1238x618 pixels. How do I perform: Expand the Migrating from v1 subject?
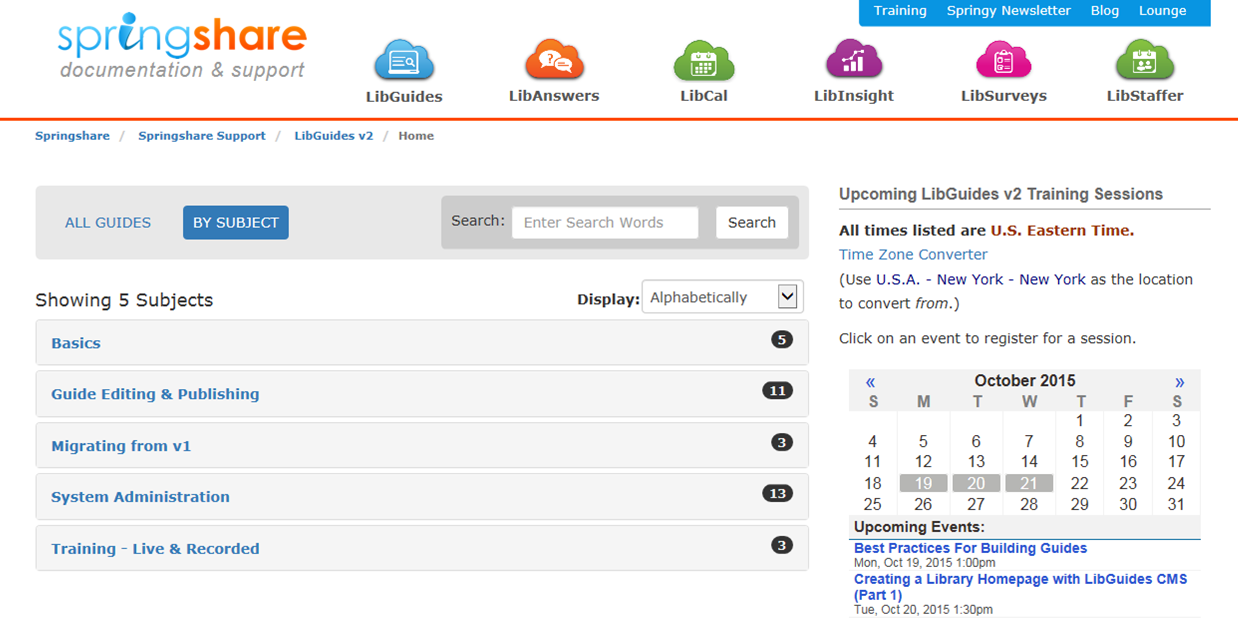tap(422, 446)
